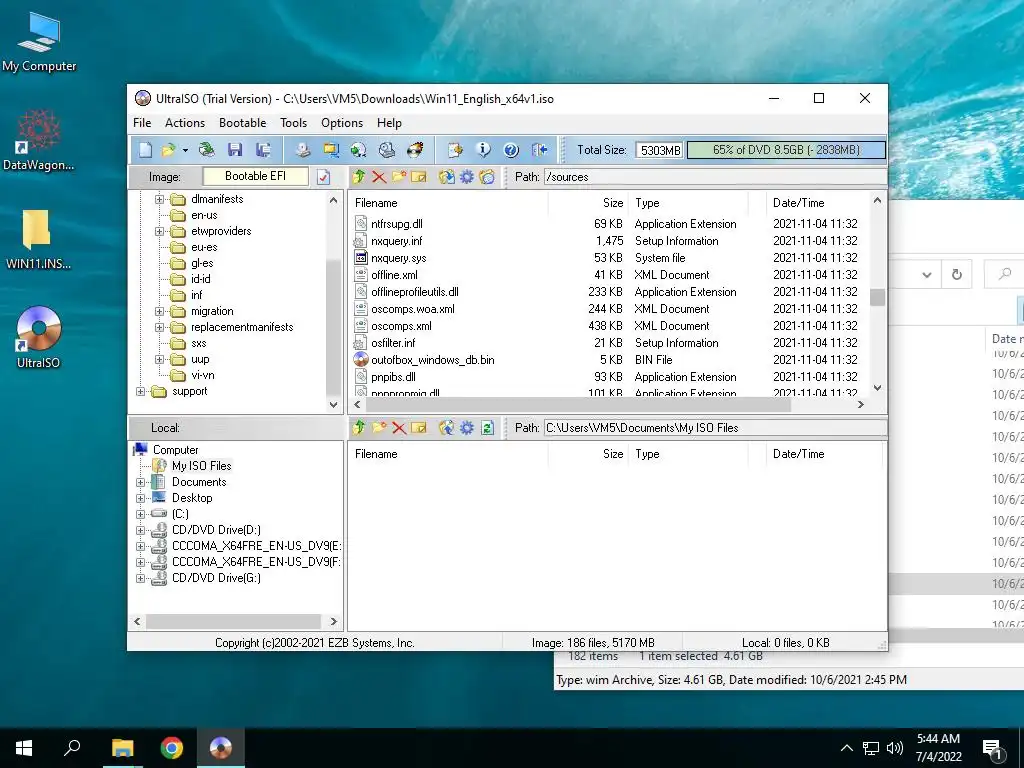Click the Up folder icon in the Local pane

pos(359,428)
